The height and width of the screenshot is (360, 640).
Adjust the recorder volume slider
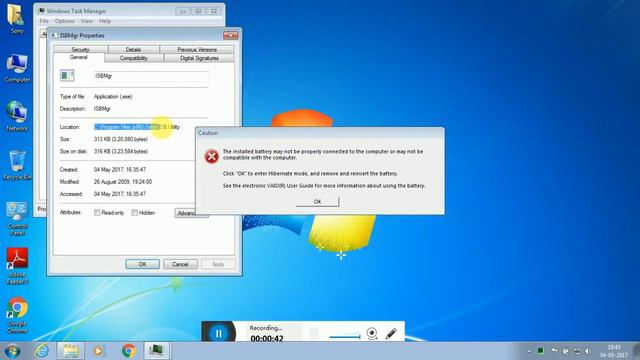point(345,337)
